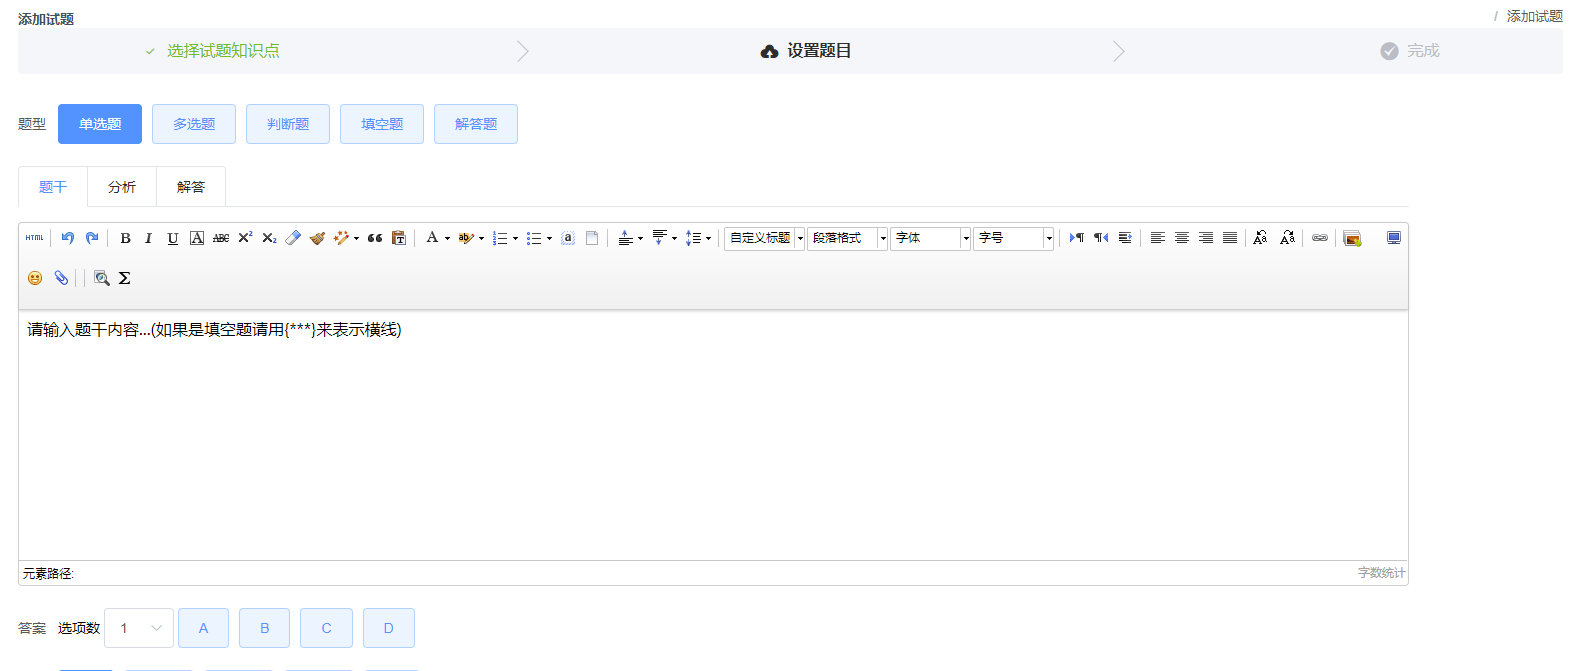Open highlight background color dropdown
Screen dimensions: 1574x671
coord(482,238)
